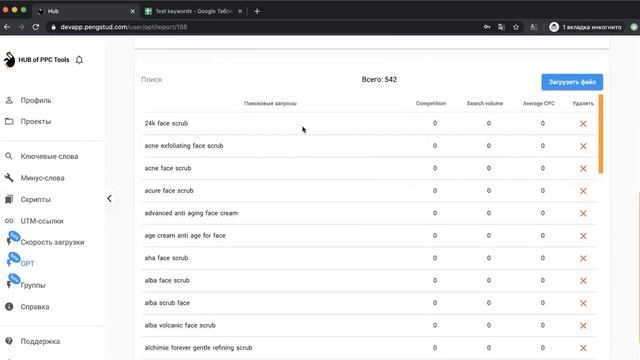
Task: Click the HUB of PPC Tools logo
Action: (9, 60)
